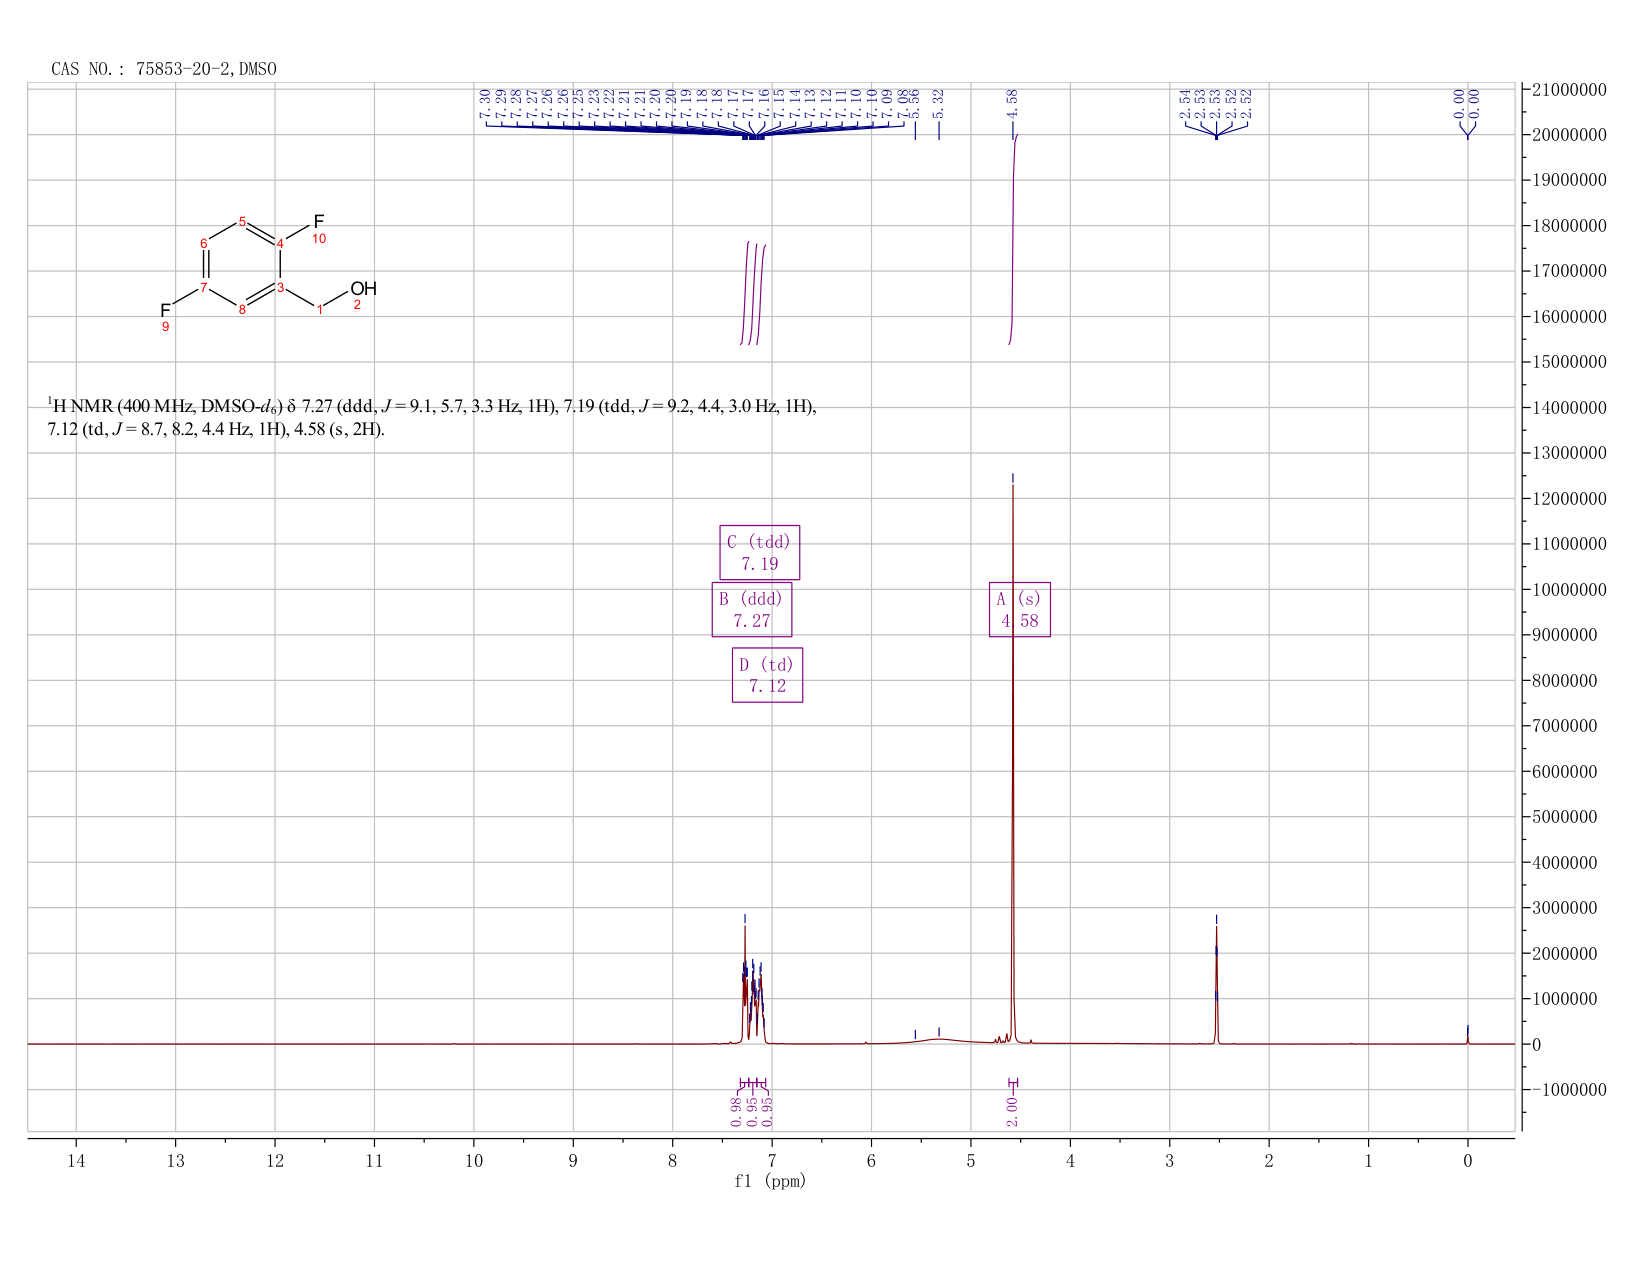This screenshot has height=1275, width=1650.
Task: Click the 'f1 (ppm)' axis label
Action: tap(770, 1181)
